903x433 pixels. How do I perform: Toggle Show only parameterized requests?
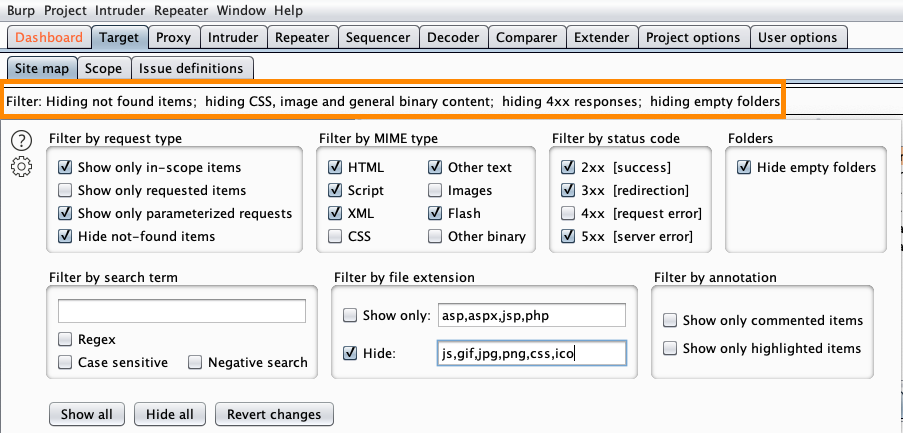pos(65,214)
